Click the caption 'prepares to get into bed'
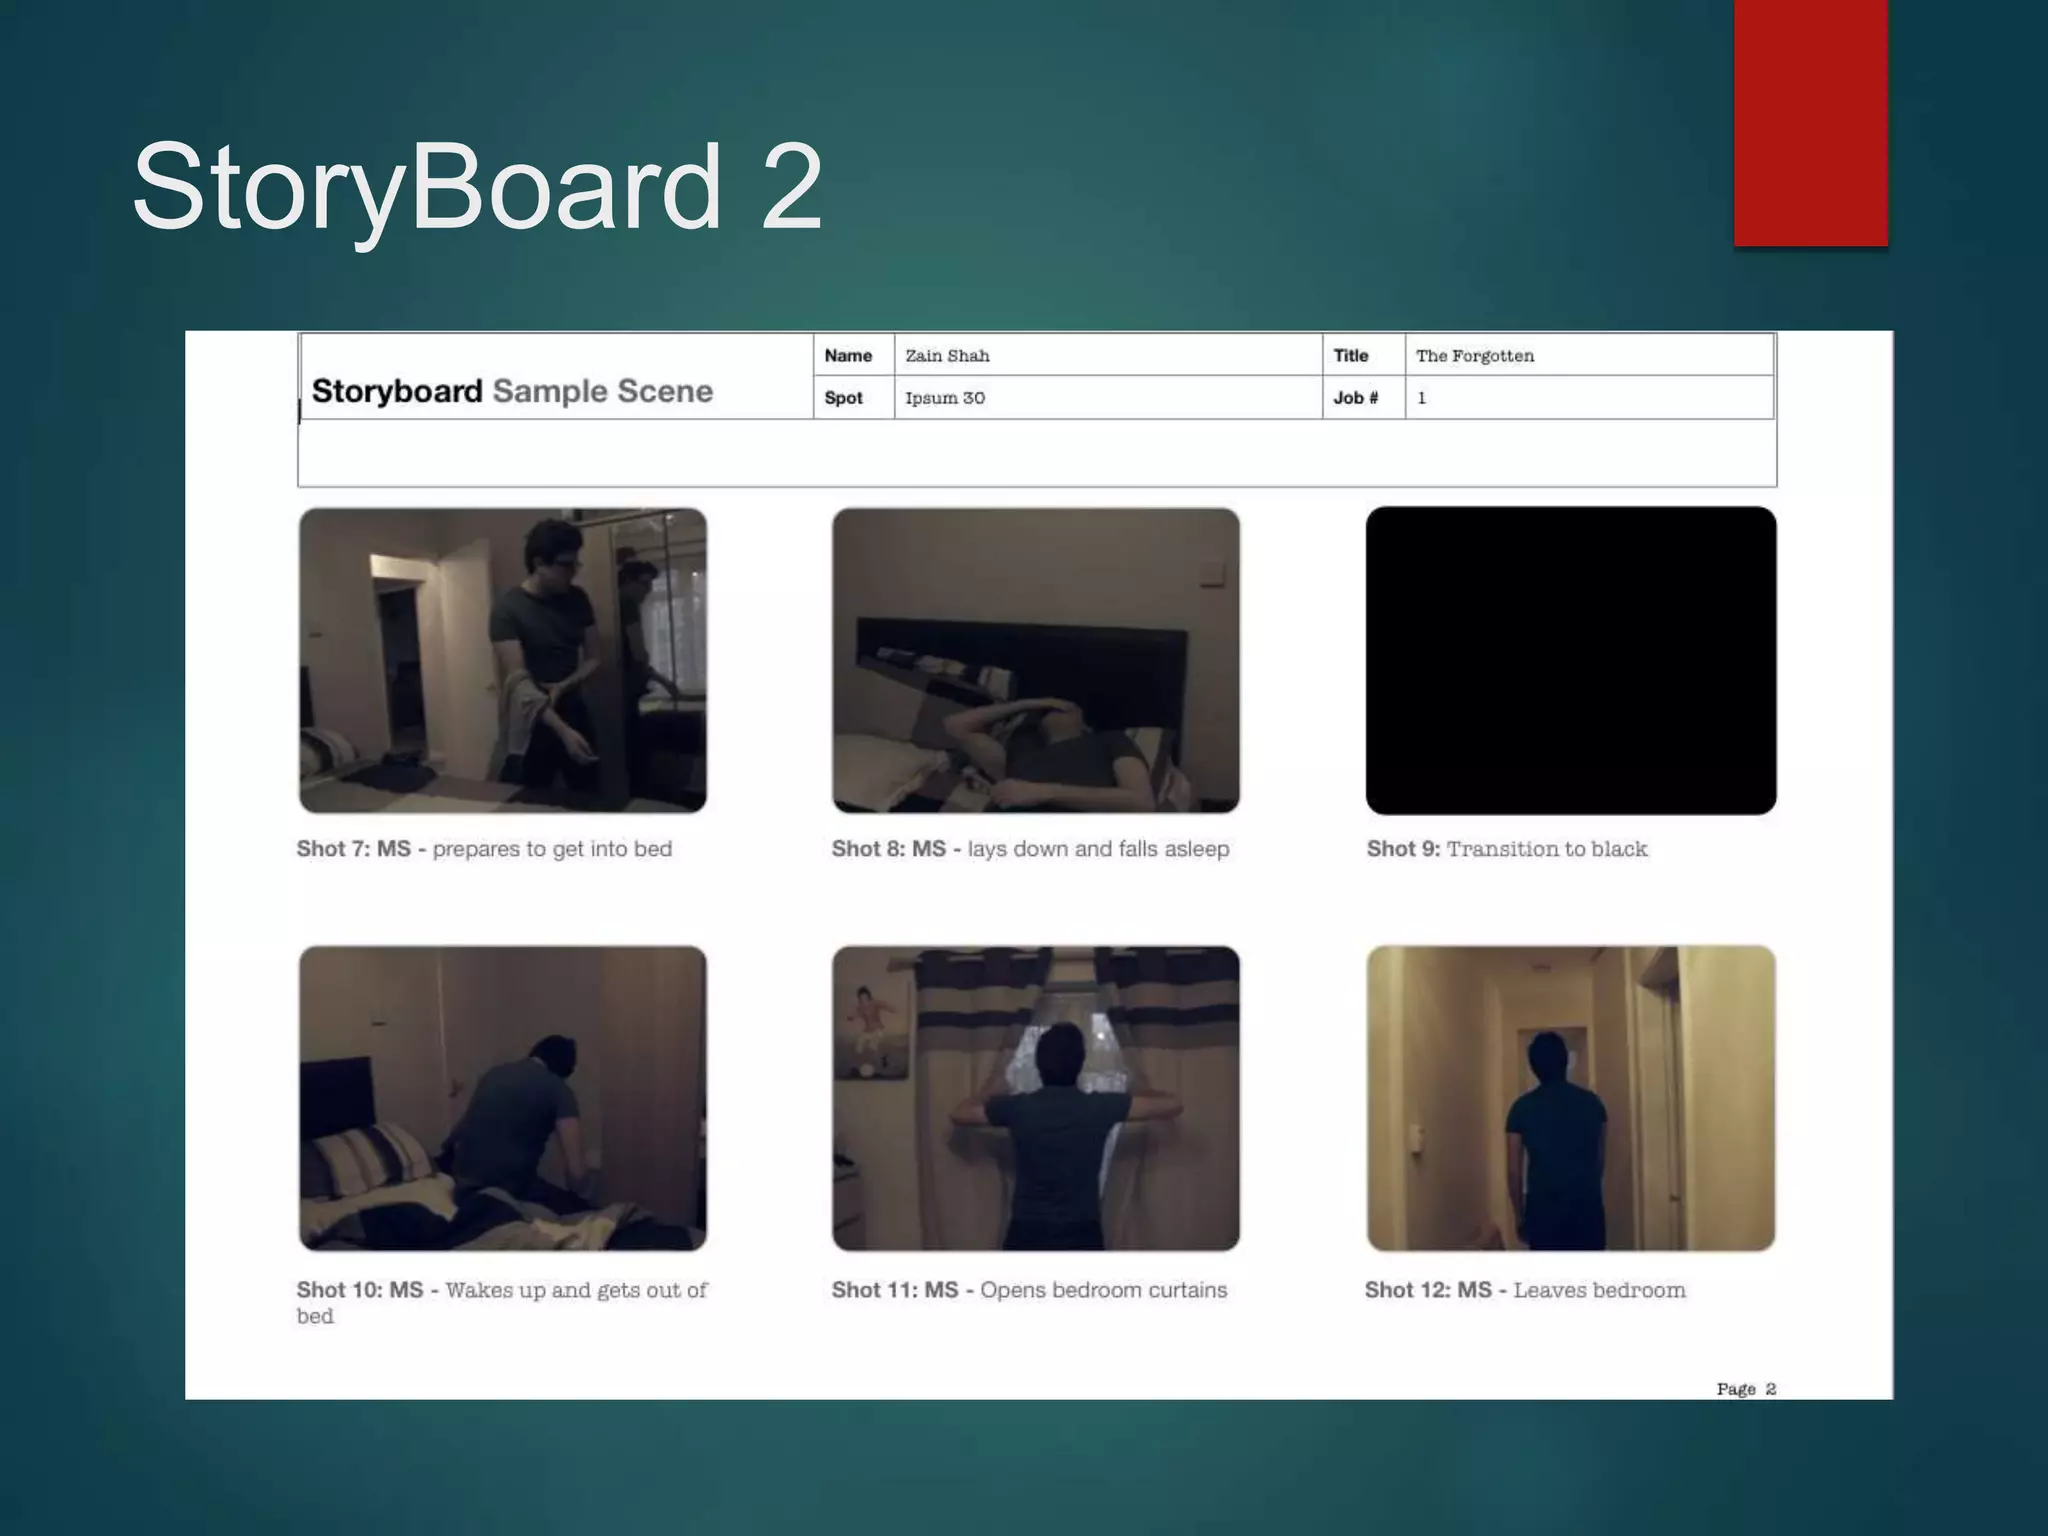This screenshot has width=2048, height=1536. 552,849
